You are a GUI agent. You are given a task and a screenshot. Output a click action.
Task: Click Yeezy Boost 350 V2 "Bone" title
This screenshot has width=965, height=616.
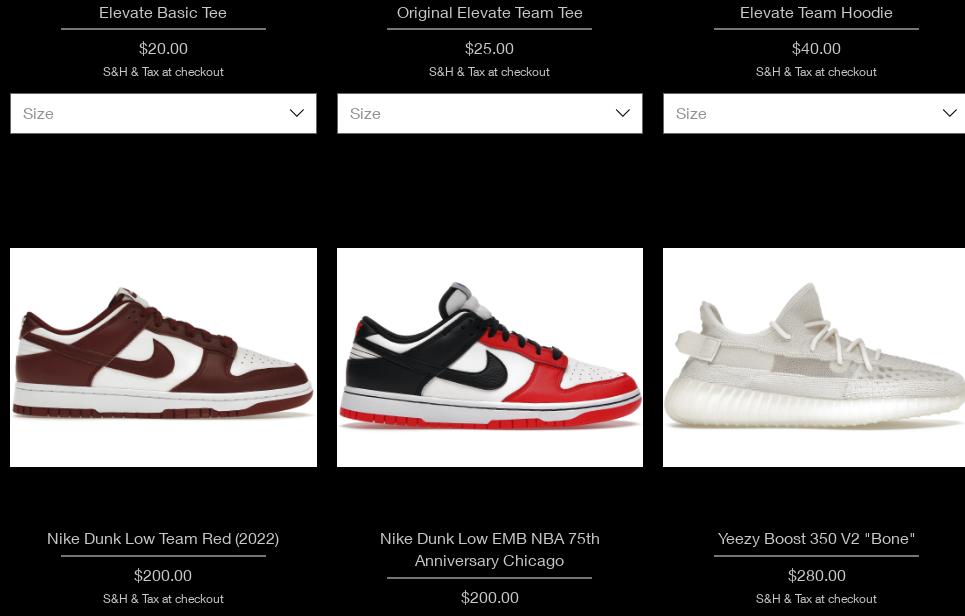point(816,539)
